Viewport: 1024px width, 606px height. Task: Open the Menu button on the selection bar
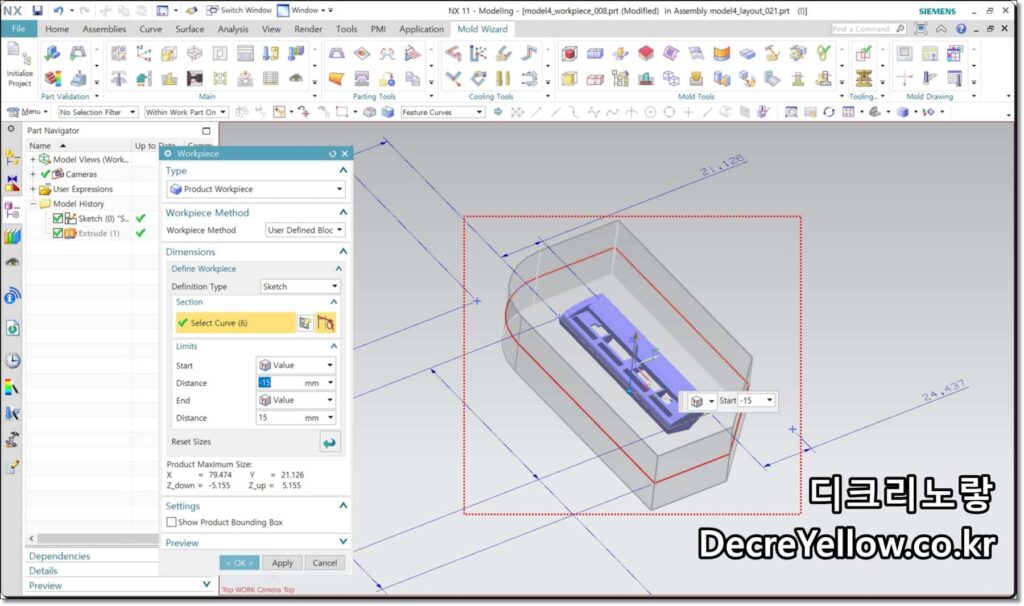(x=26, y=112)
